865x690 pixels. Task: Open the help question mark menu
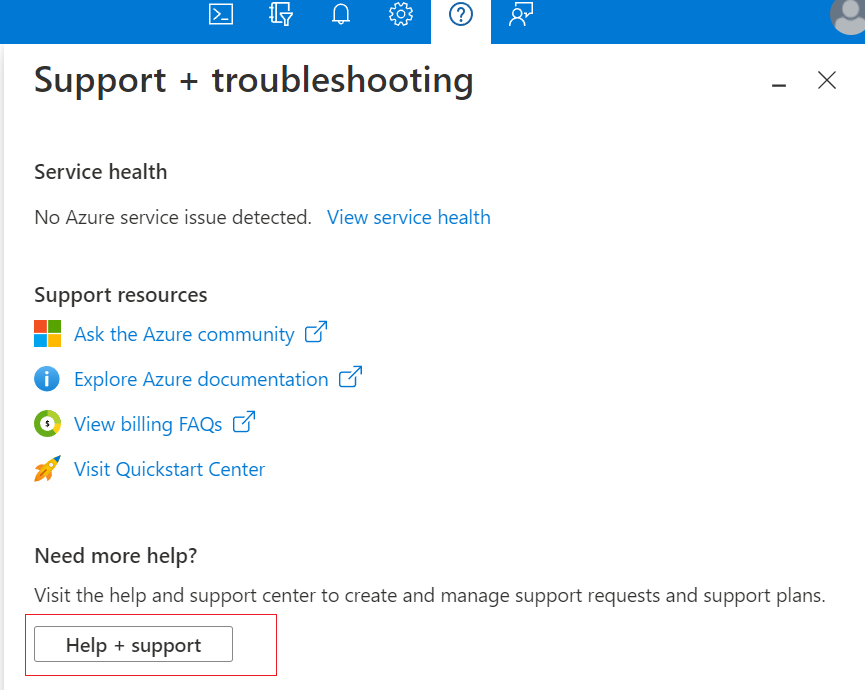(x=460, y=14)
